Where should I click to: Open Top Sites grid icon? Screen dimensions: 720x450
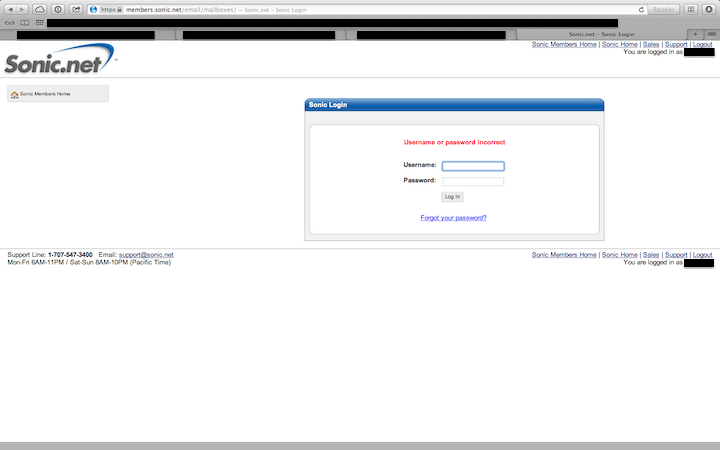click(x=39, y=22)
